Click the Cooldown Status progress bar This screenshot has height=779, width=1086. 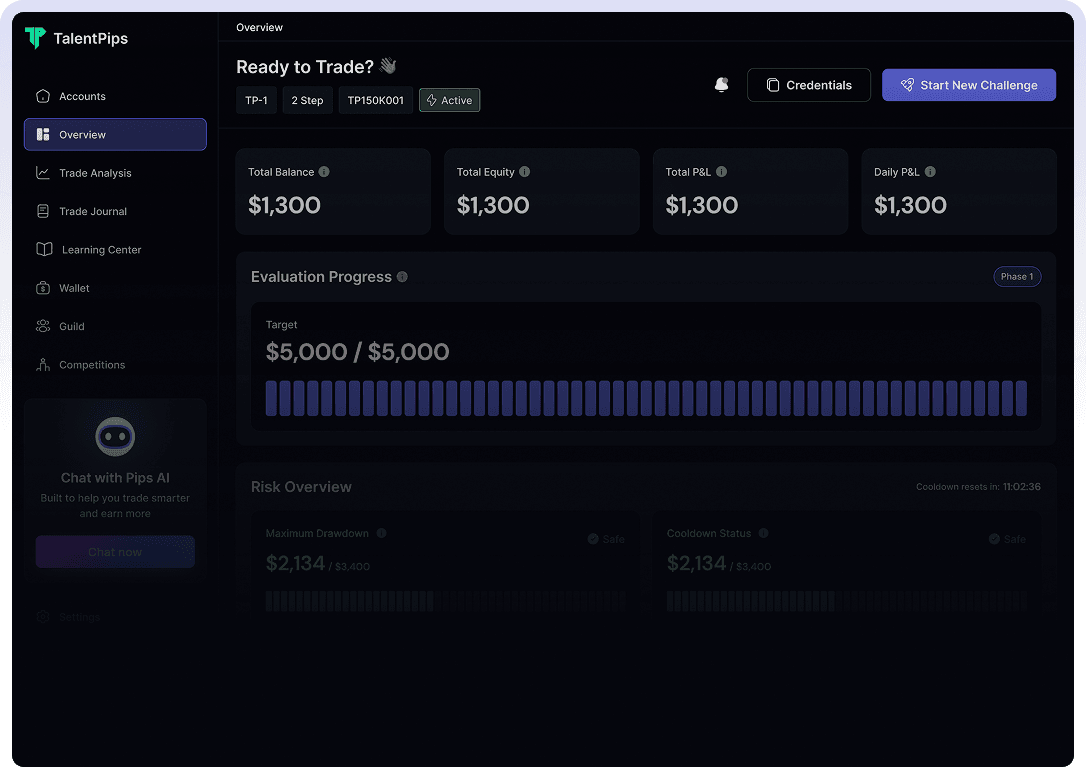coord(846,600)
